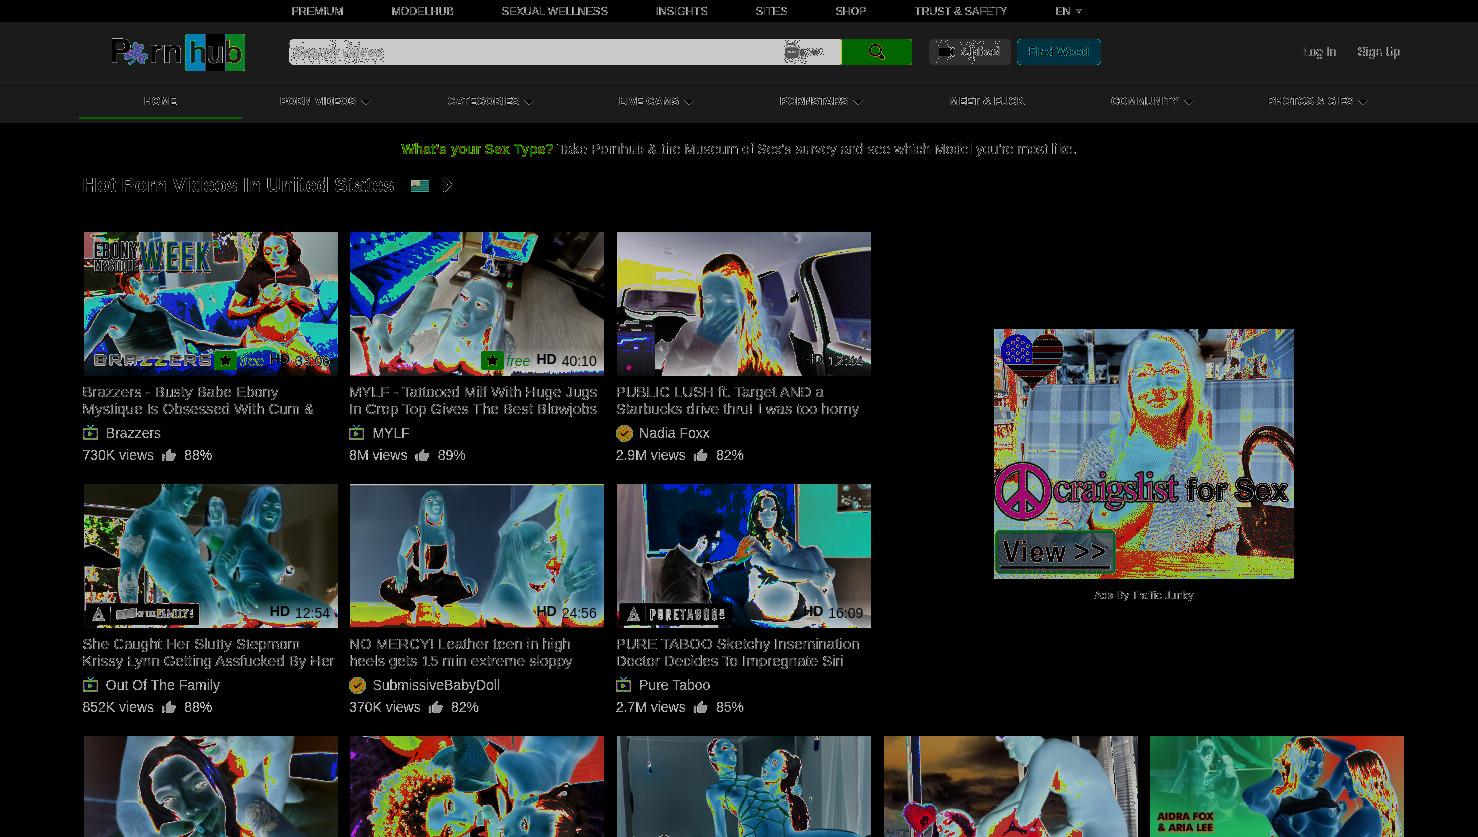Image resolution: width=1478 pixels, height=837 pixels.
Task: Open the Out Of The Family channel link
Action: (x=162, y=685)
